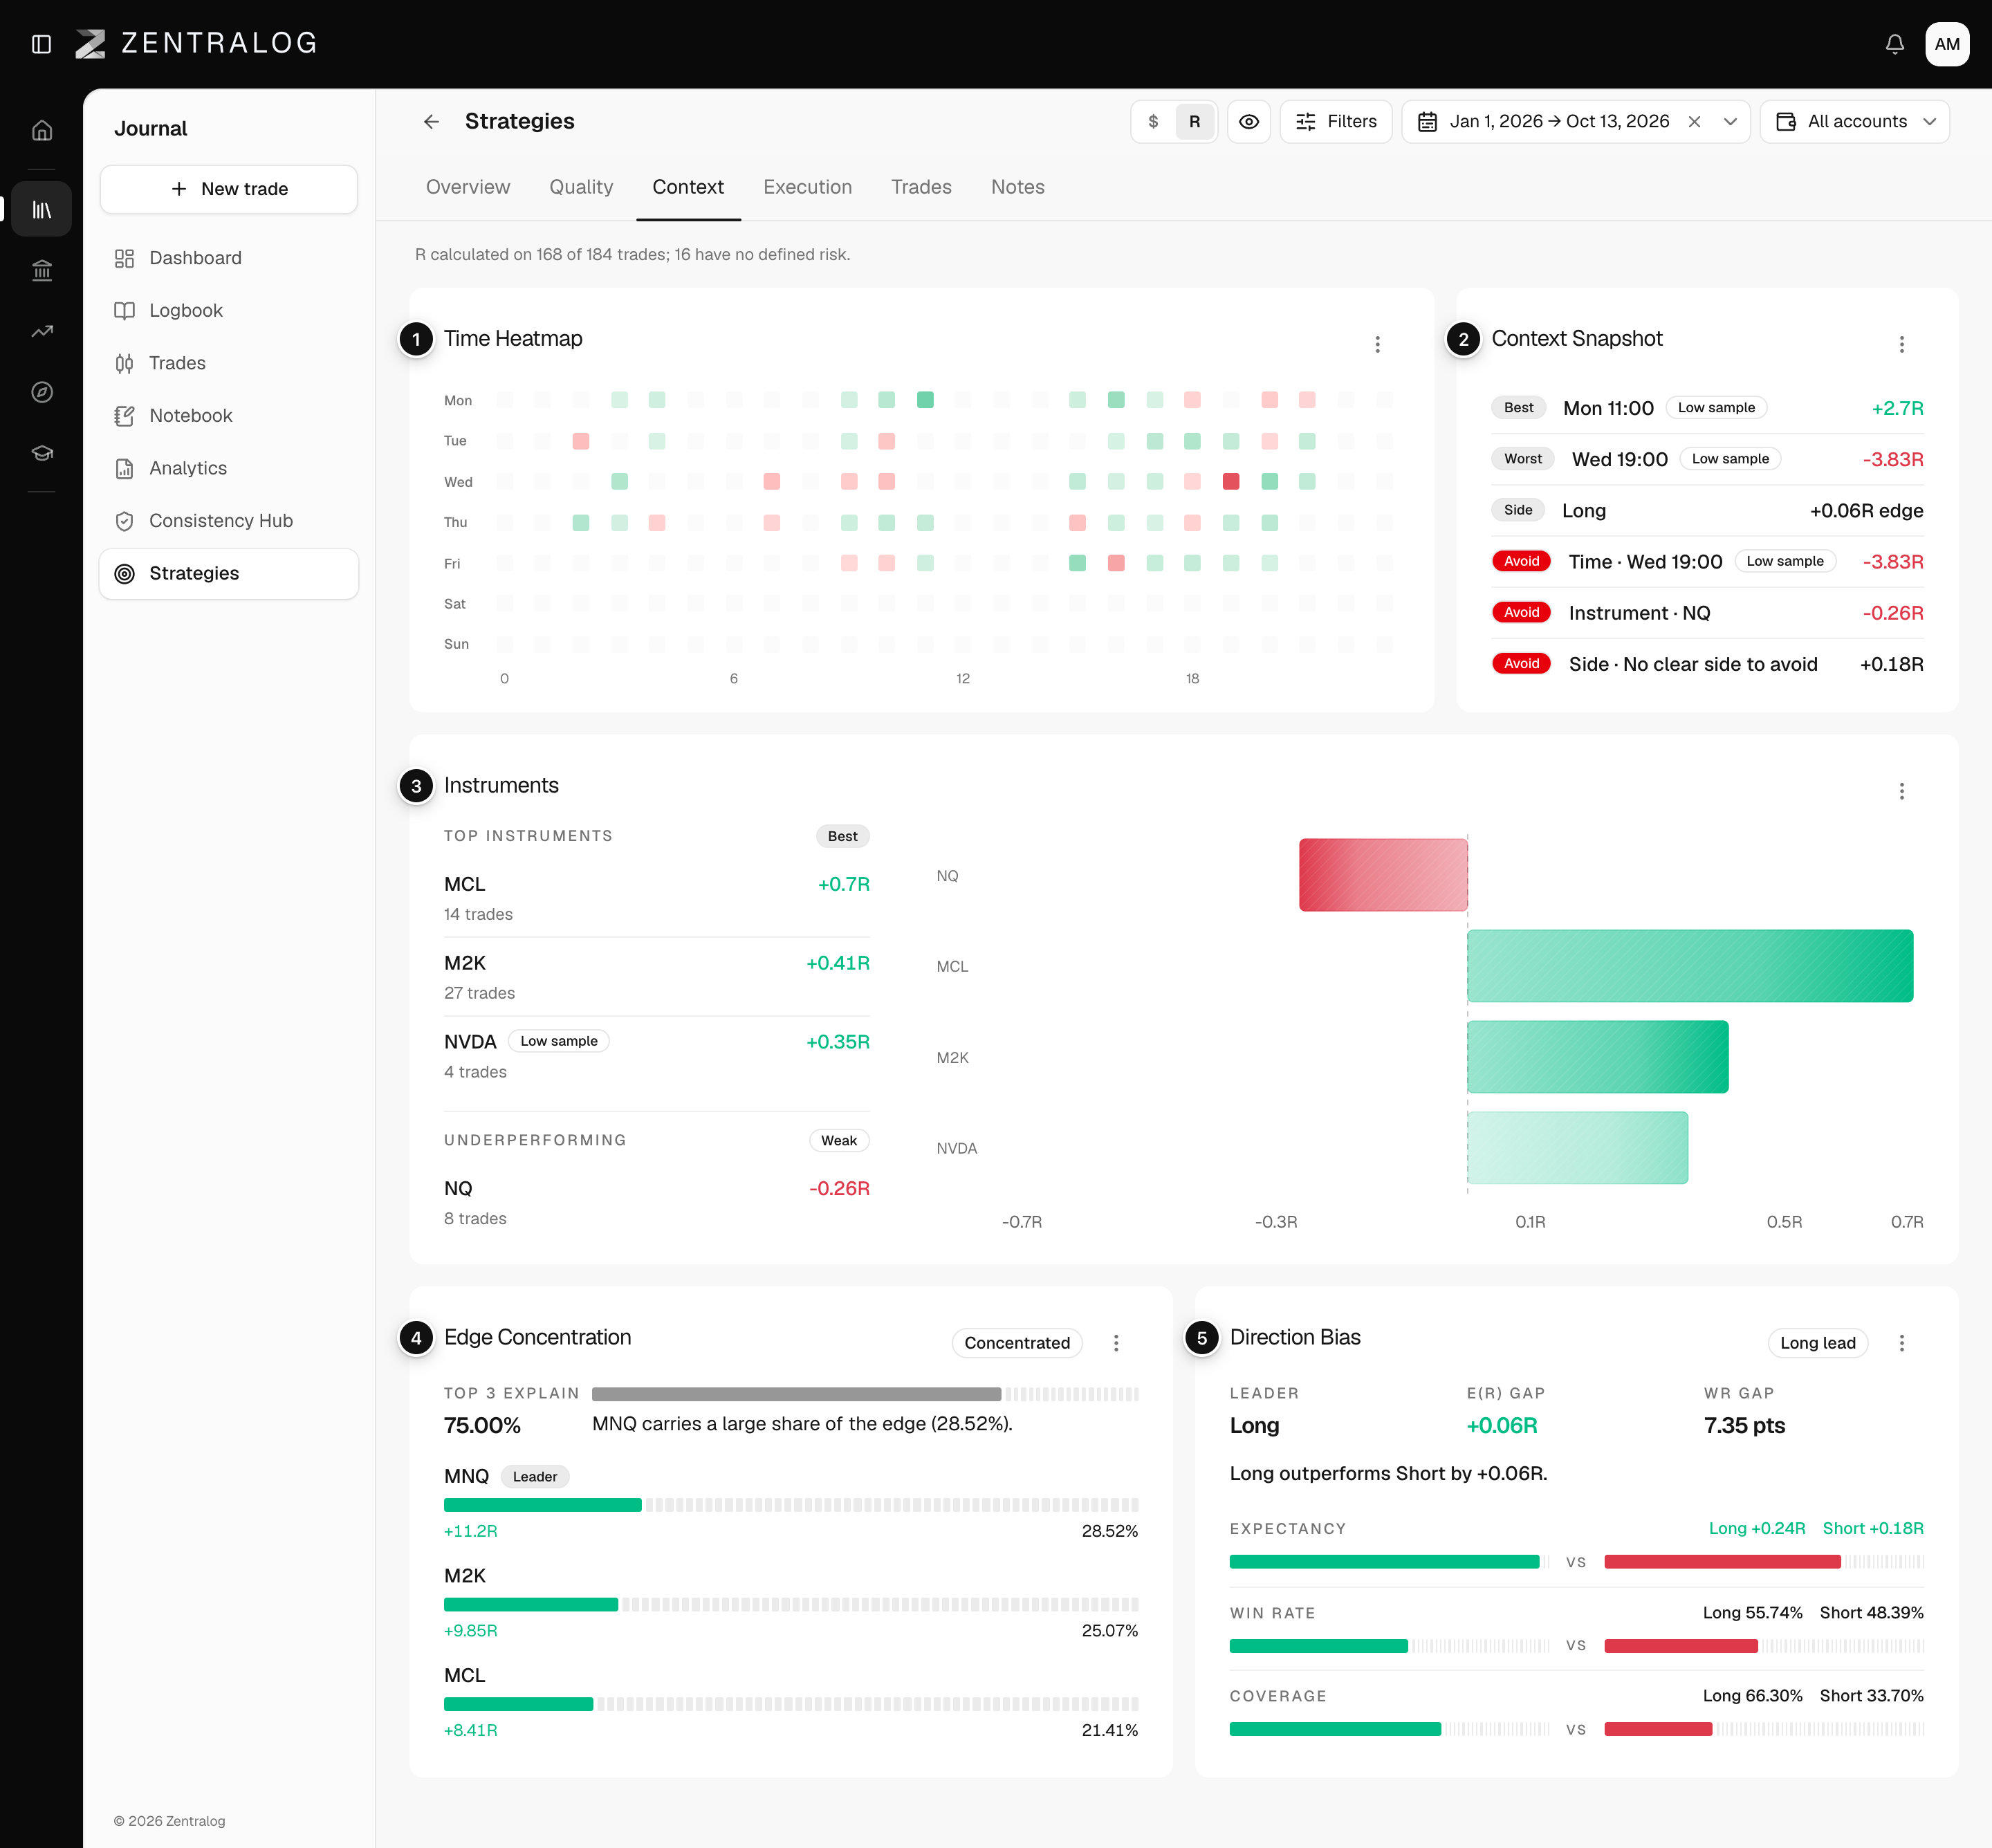This screenshot has height=1848, width=1992.
Task: Open the Instruments card options menu
Action: (1901, 791)
